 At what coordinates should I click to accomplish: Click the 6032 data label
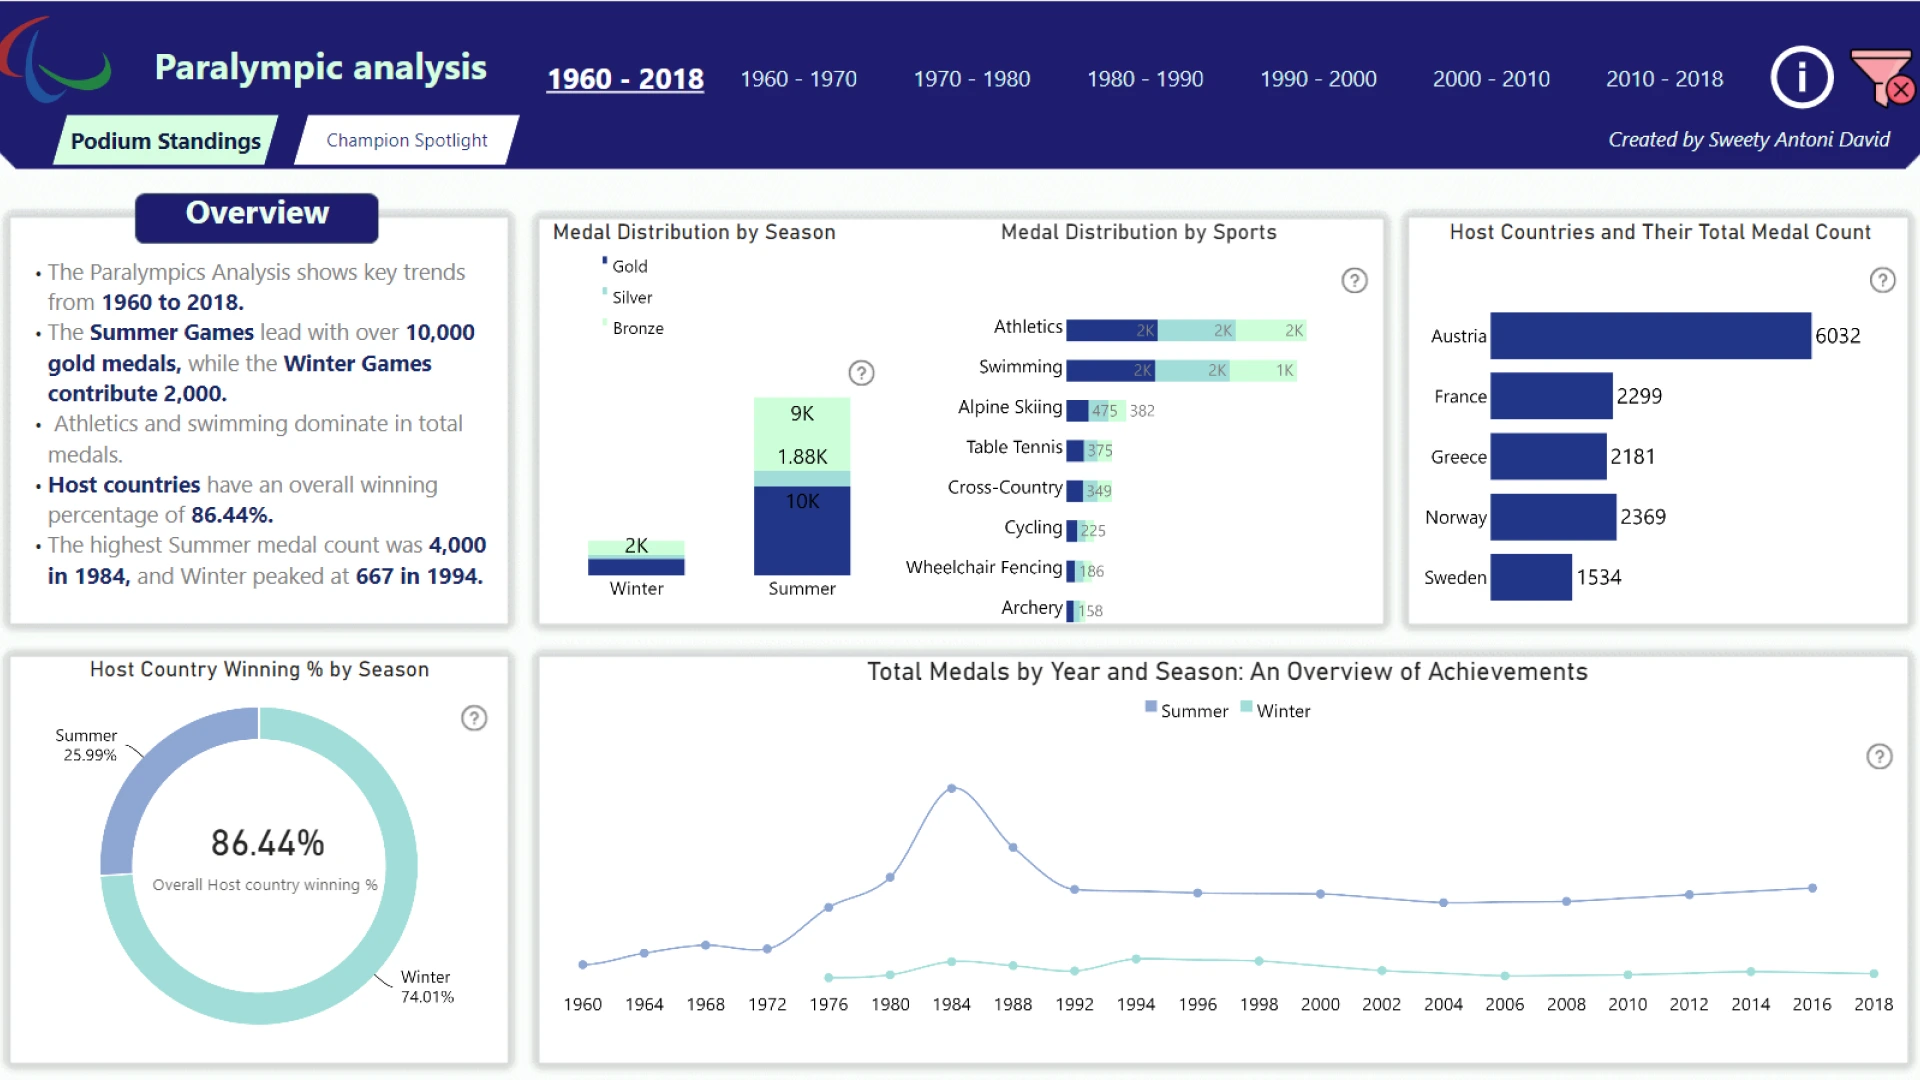(x=1838, y=336)
